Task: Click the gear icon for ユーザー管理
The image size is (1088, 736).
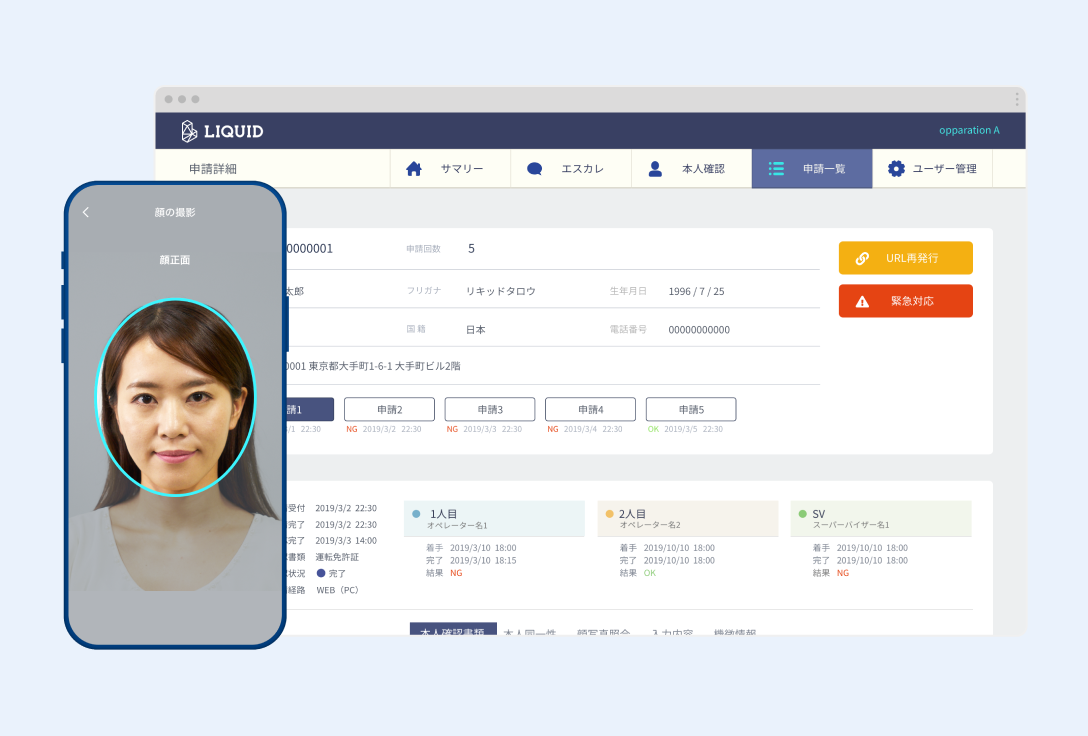Action: [x=896, y=169]
